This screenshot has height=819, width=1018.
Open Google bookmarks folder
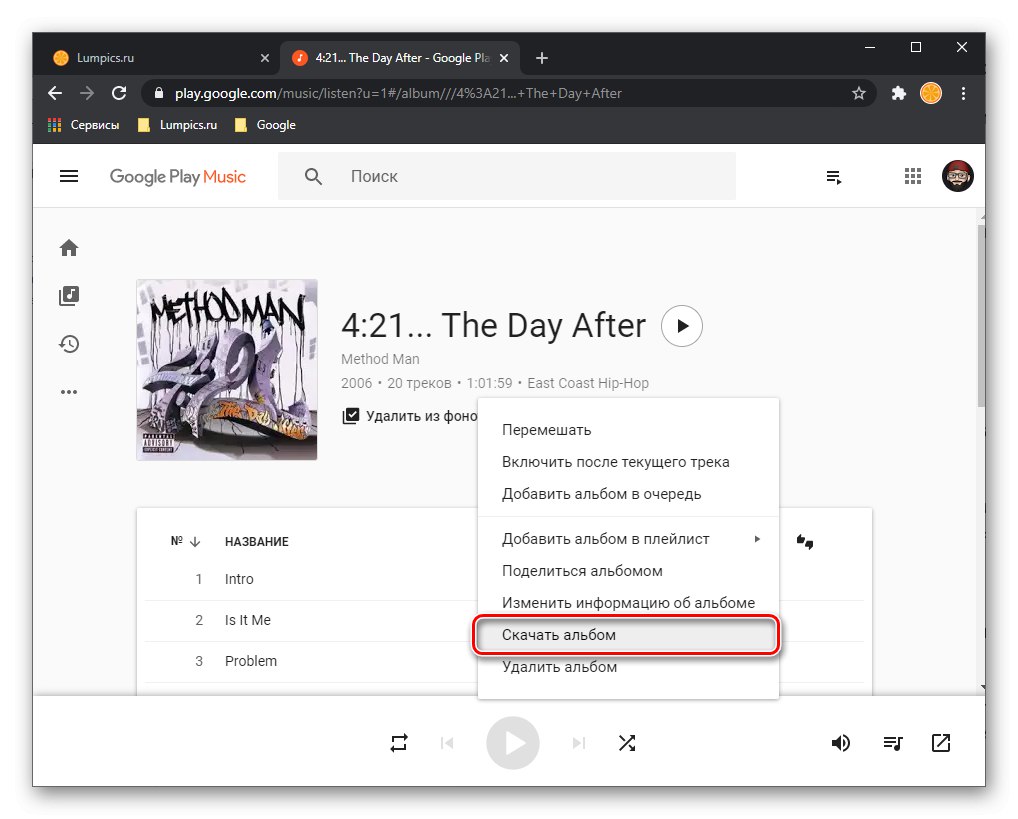265,125
